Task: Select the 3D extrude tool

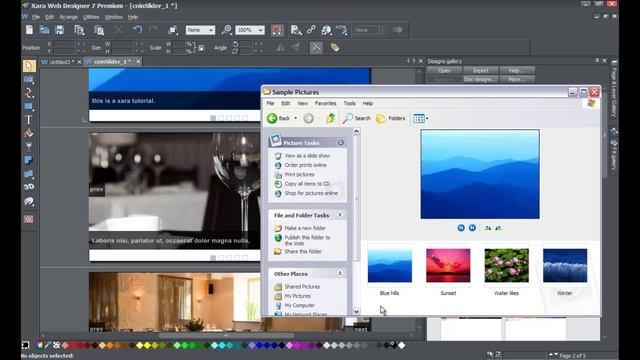Action: pyautogui.click(x=29, y=187)
